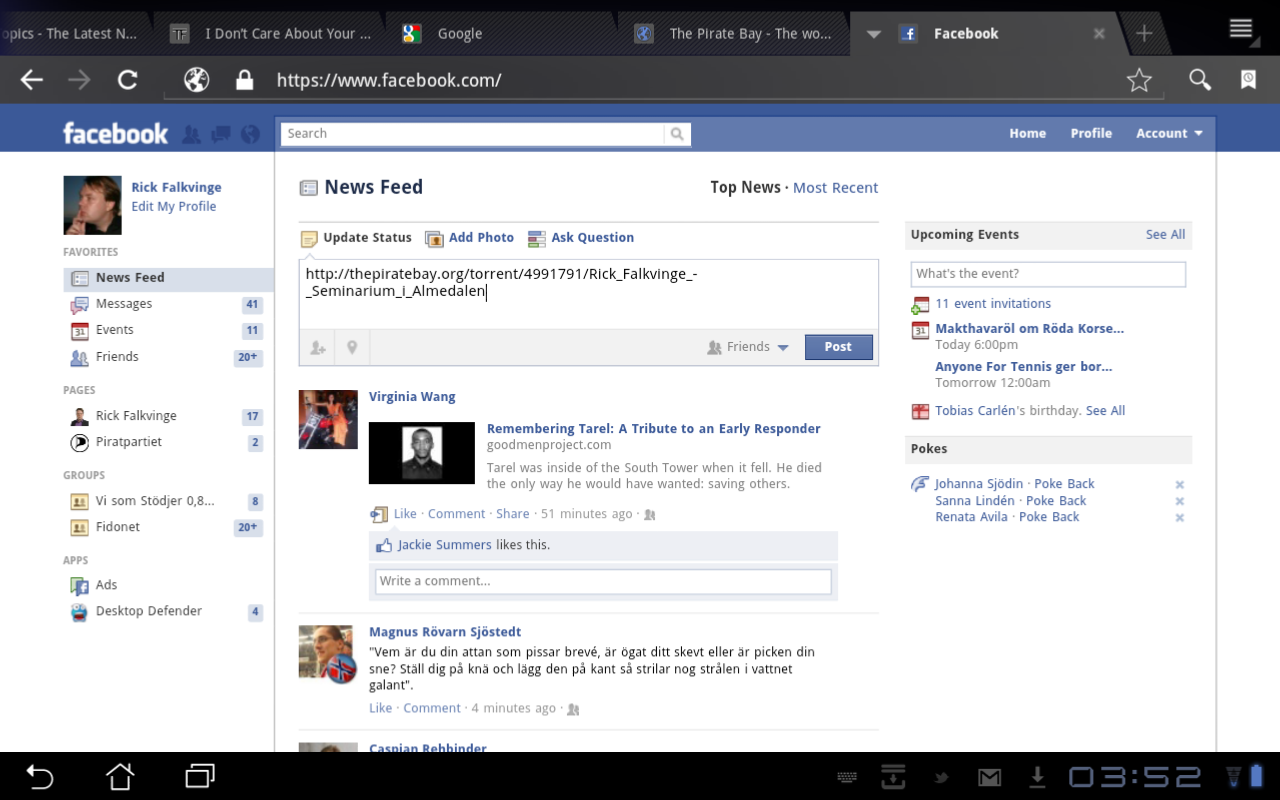Image resolution: width=1280 pixels, height=800 pixels.
Task: Switch to The Pirate Bay tab
Action: (733, 33)
